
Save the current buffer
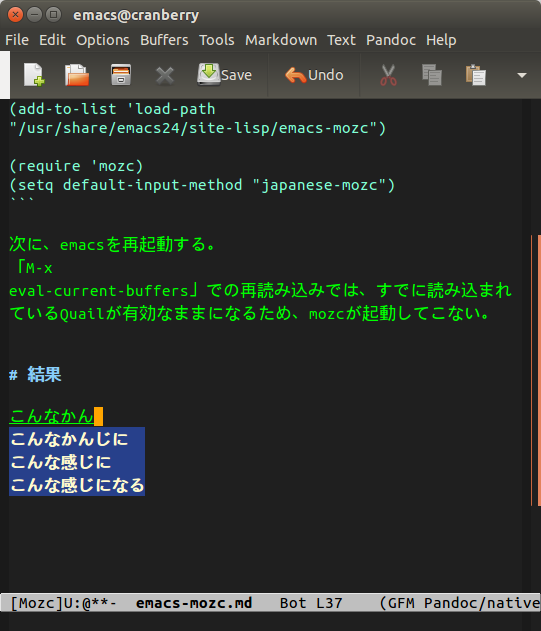(224, 75)
